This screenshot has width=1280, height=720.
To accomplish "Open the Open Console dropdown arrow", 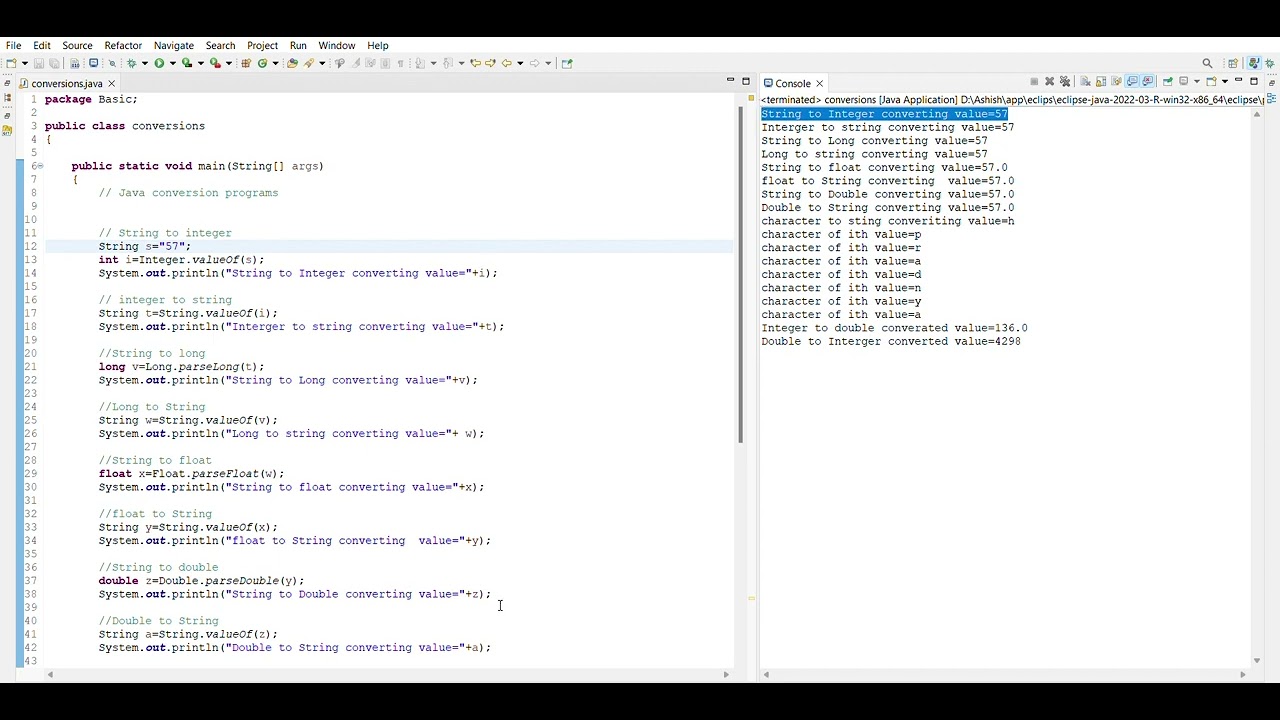I will coord(1225,81).
